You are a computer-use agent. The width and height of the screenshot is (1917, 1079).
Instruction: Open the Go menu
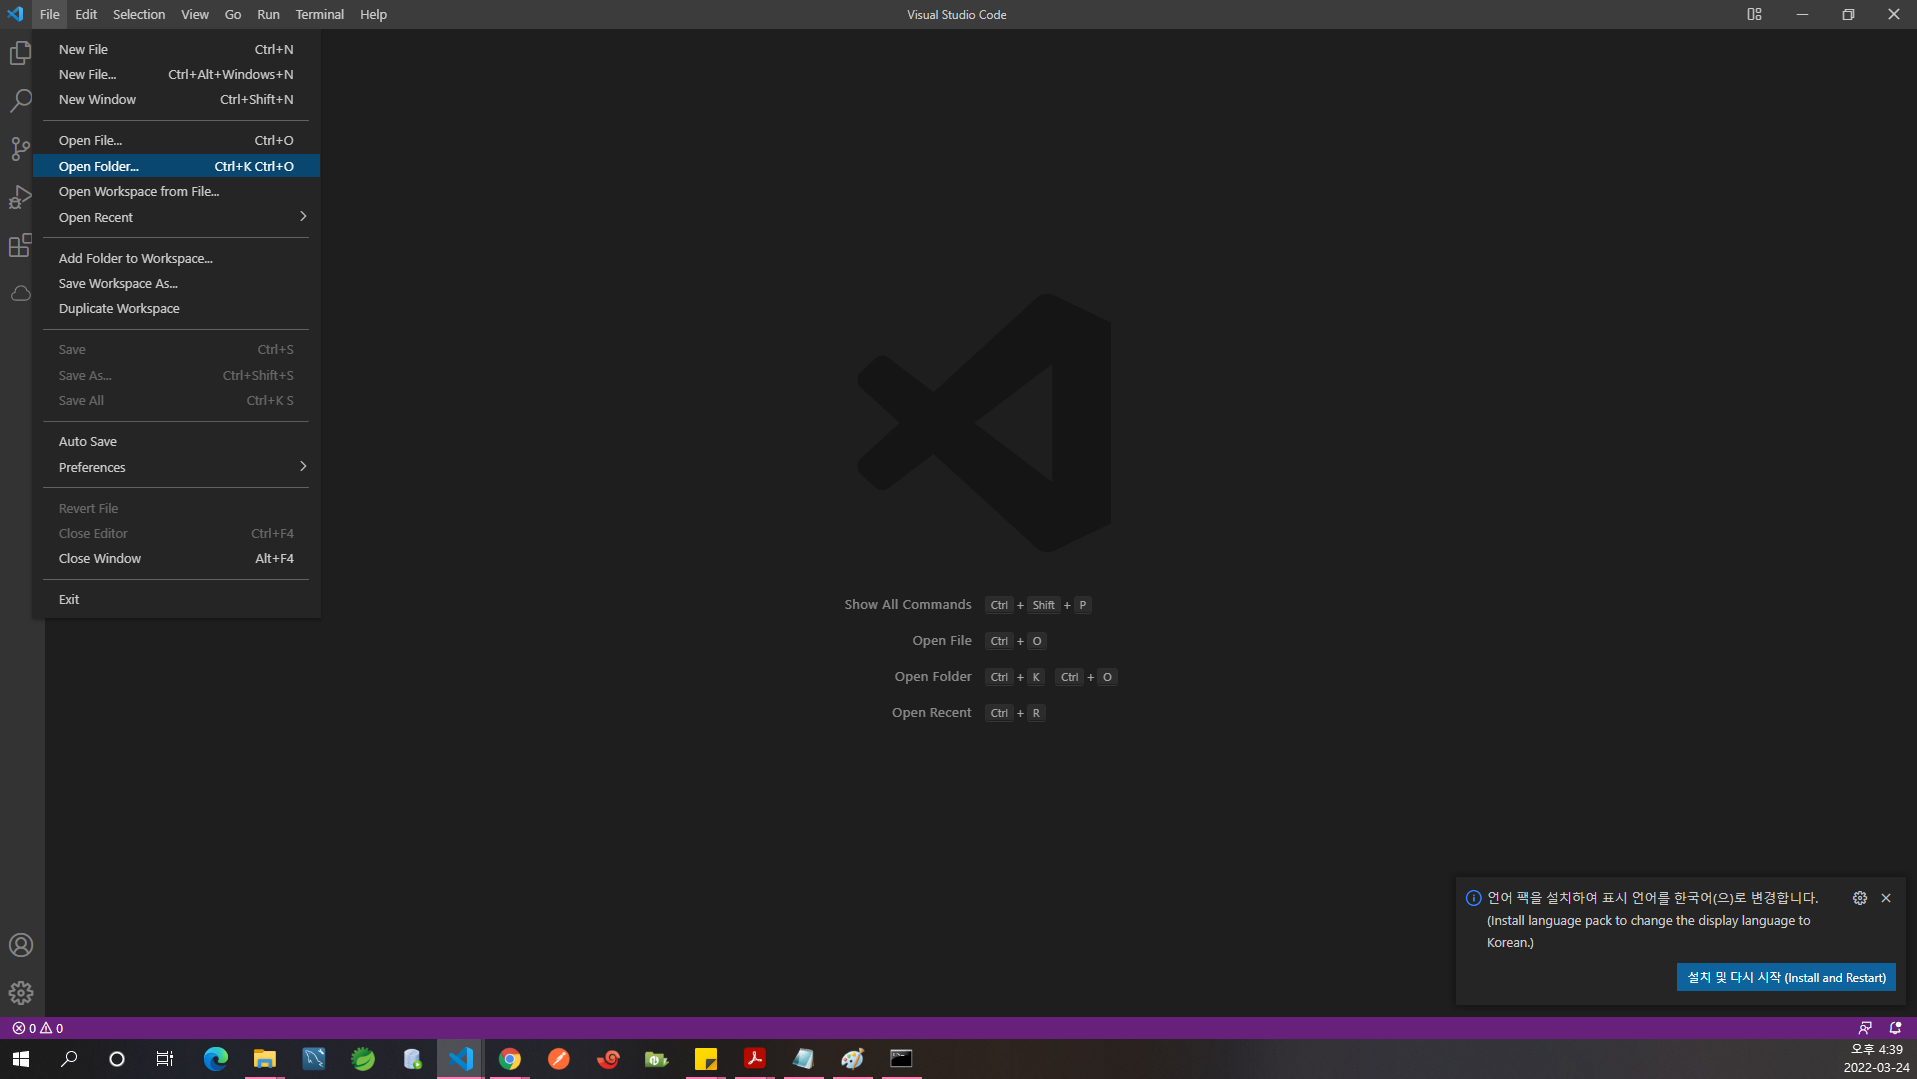233,14
